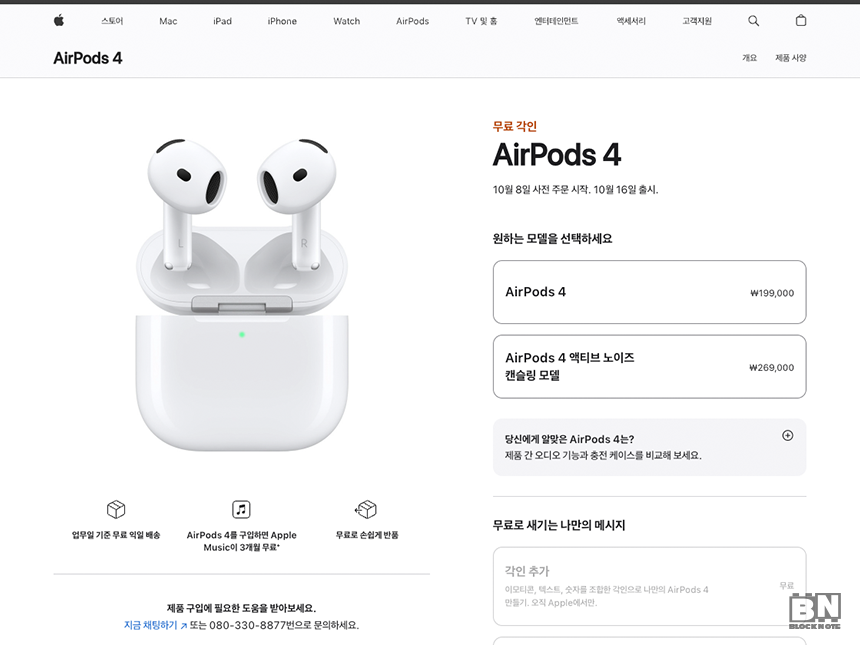Click the plus circle icon in comparison card
860x645 pixels.
(x=788, y=435)
